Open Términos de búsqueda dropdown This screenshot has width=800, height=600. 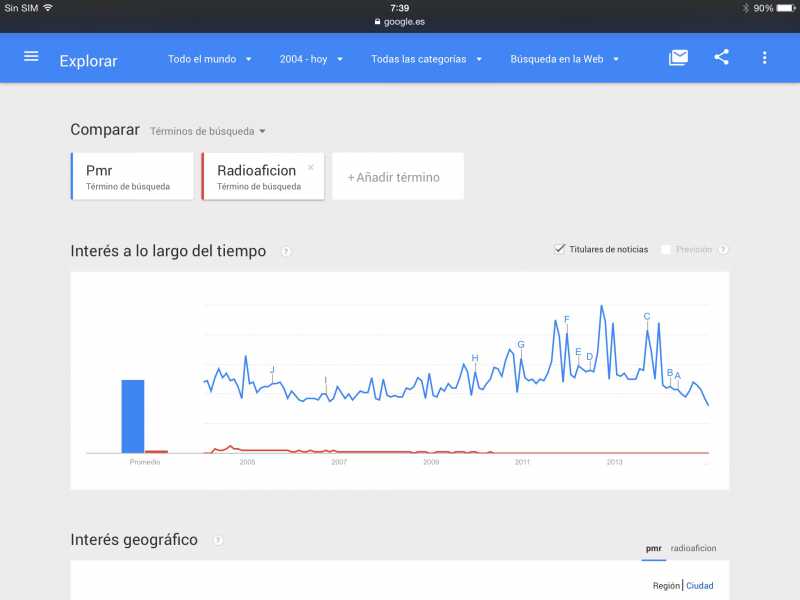tap(208, 131)
